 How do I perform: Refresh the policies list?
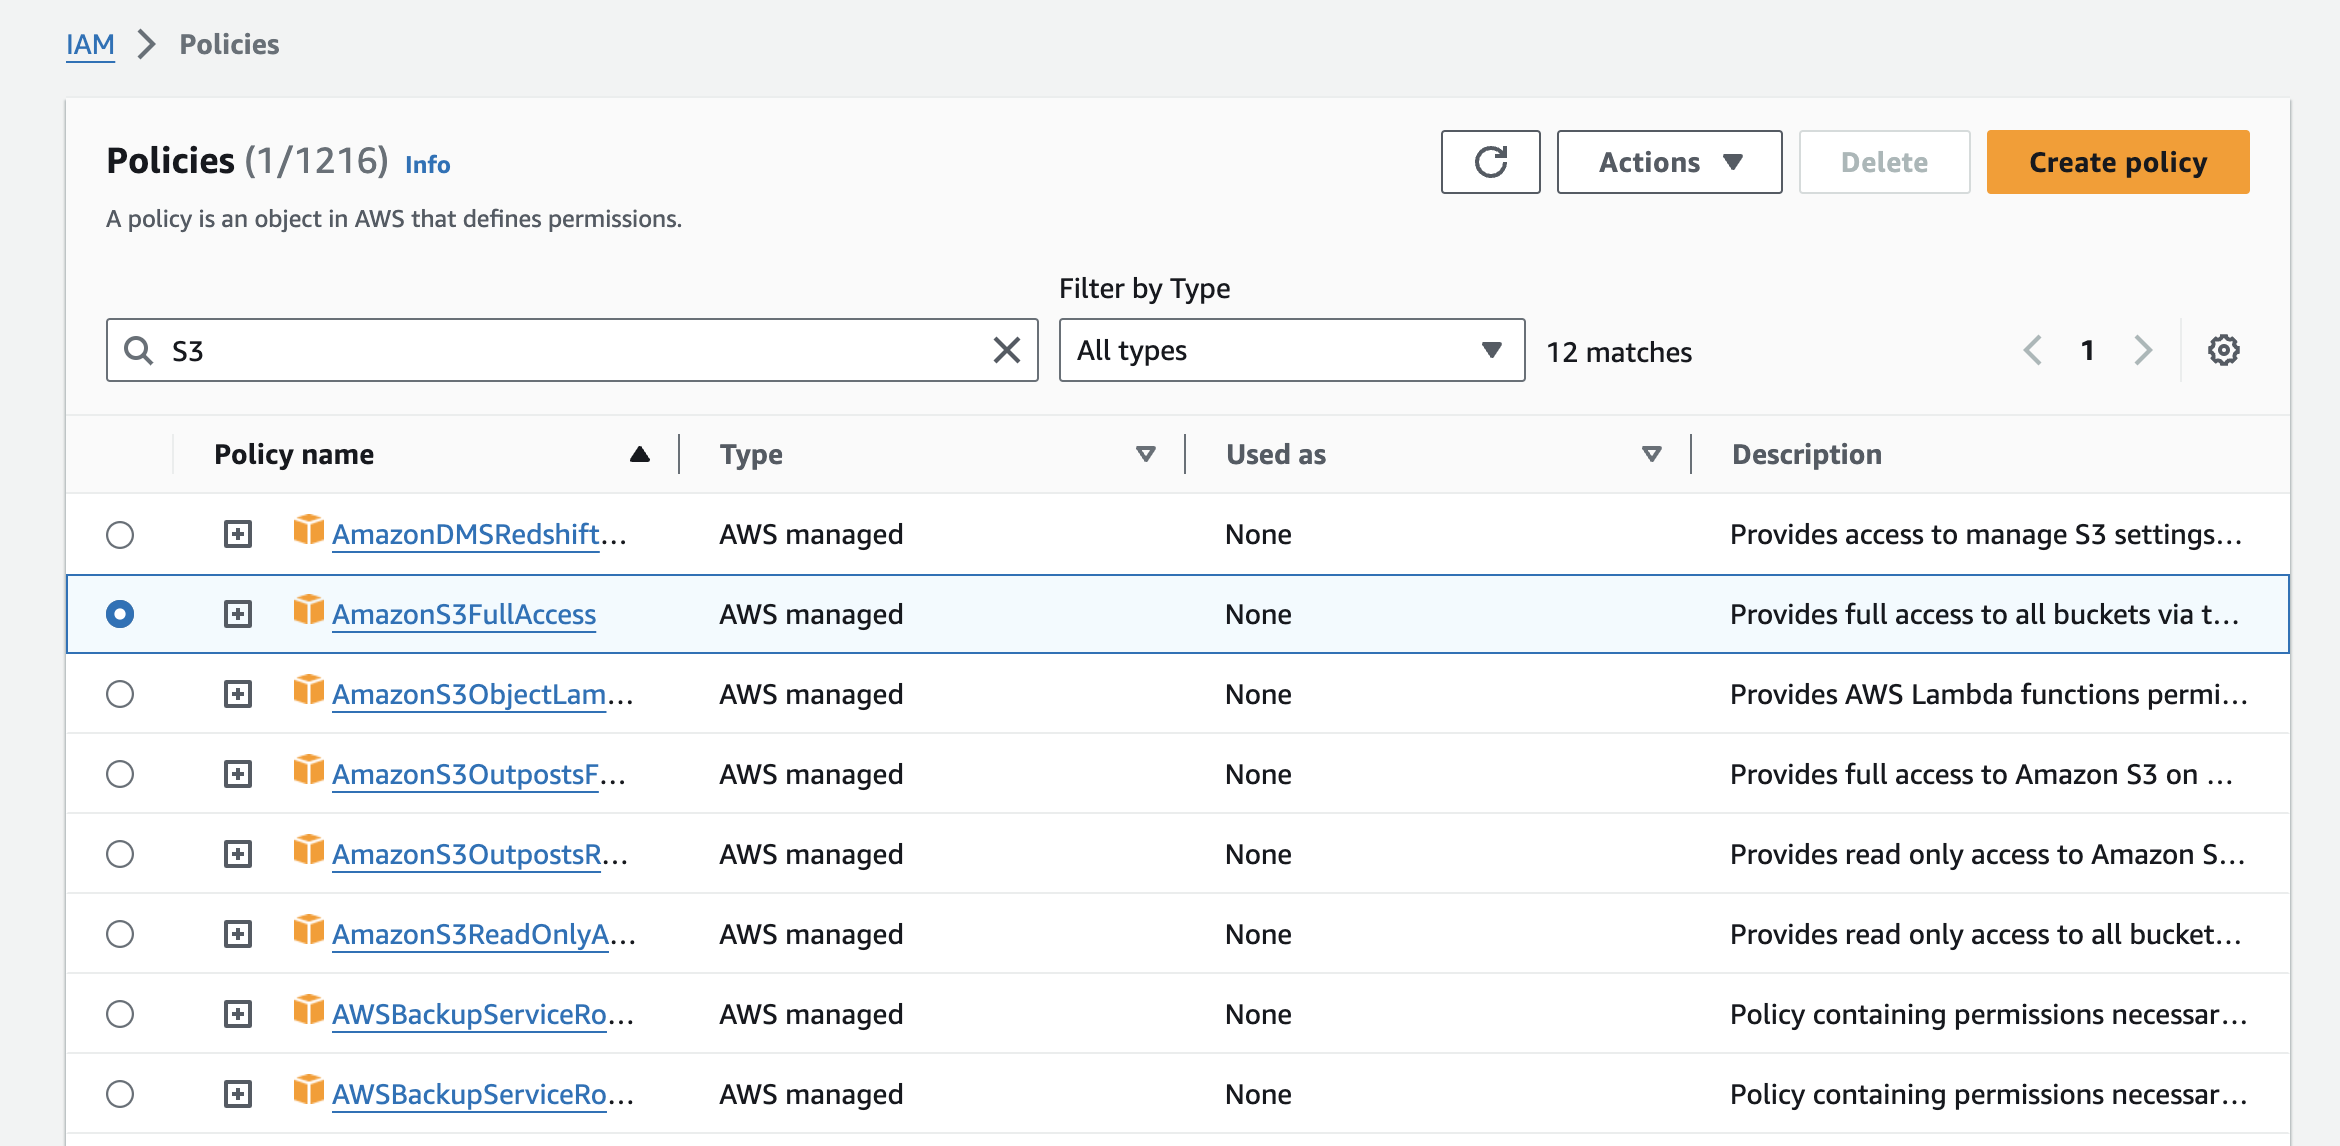tap(1490, 162)
